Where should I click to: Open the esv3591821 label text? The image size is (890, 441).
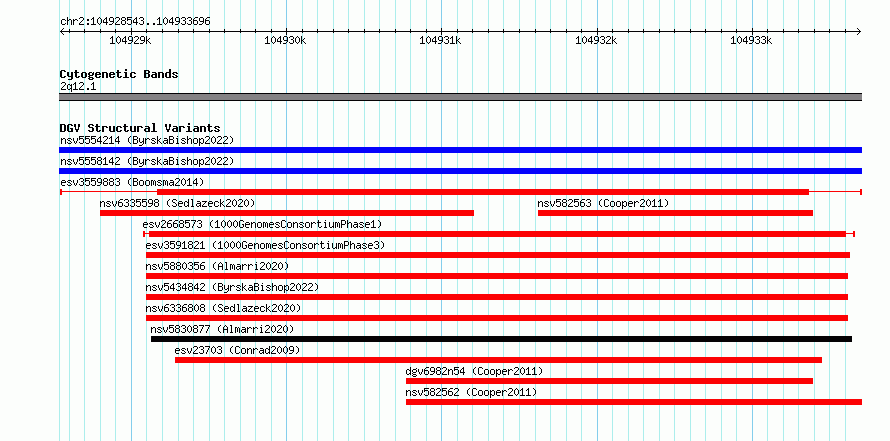[x=265, y=245]
